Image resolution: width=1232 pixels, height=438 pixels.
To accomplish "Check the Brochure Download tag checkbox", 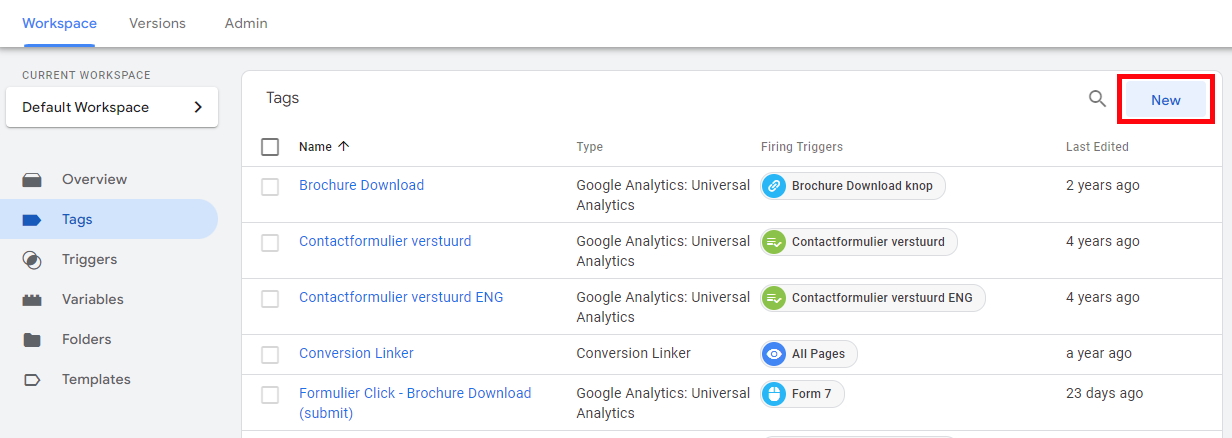I will click(270, 187).
